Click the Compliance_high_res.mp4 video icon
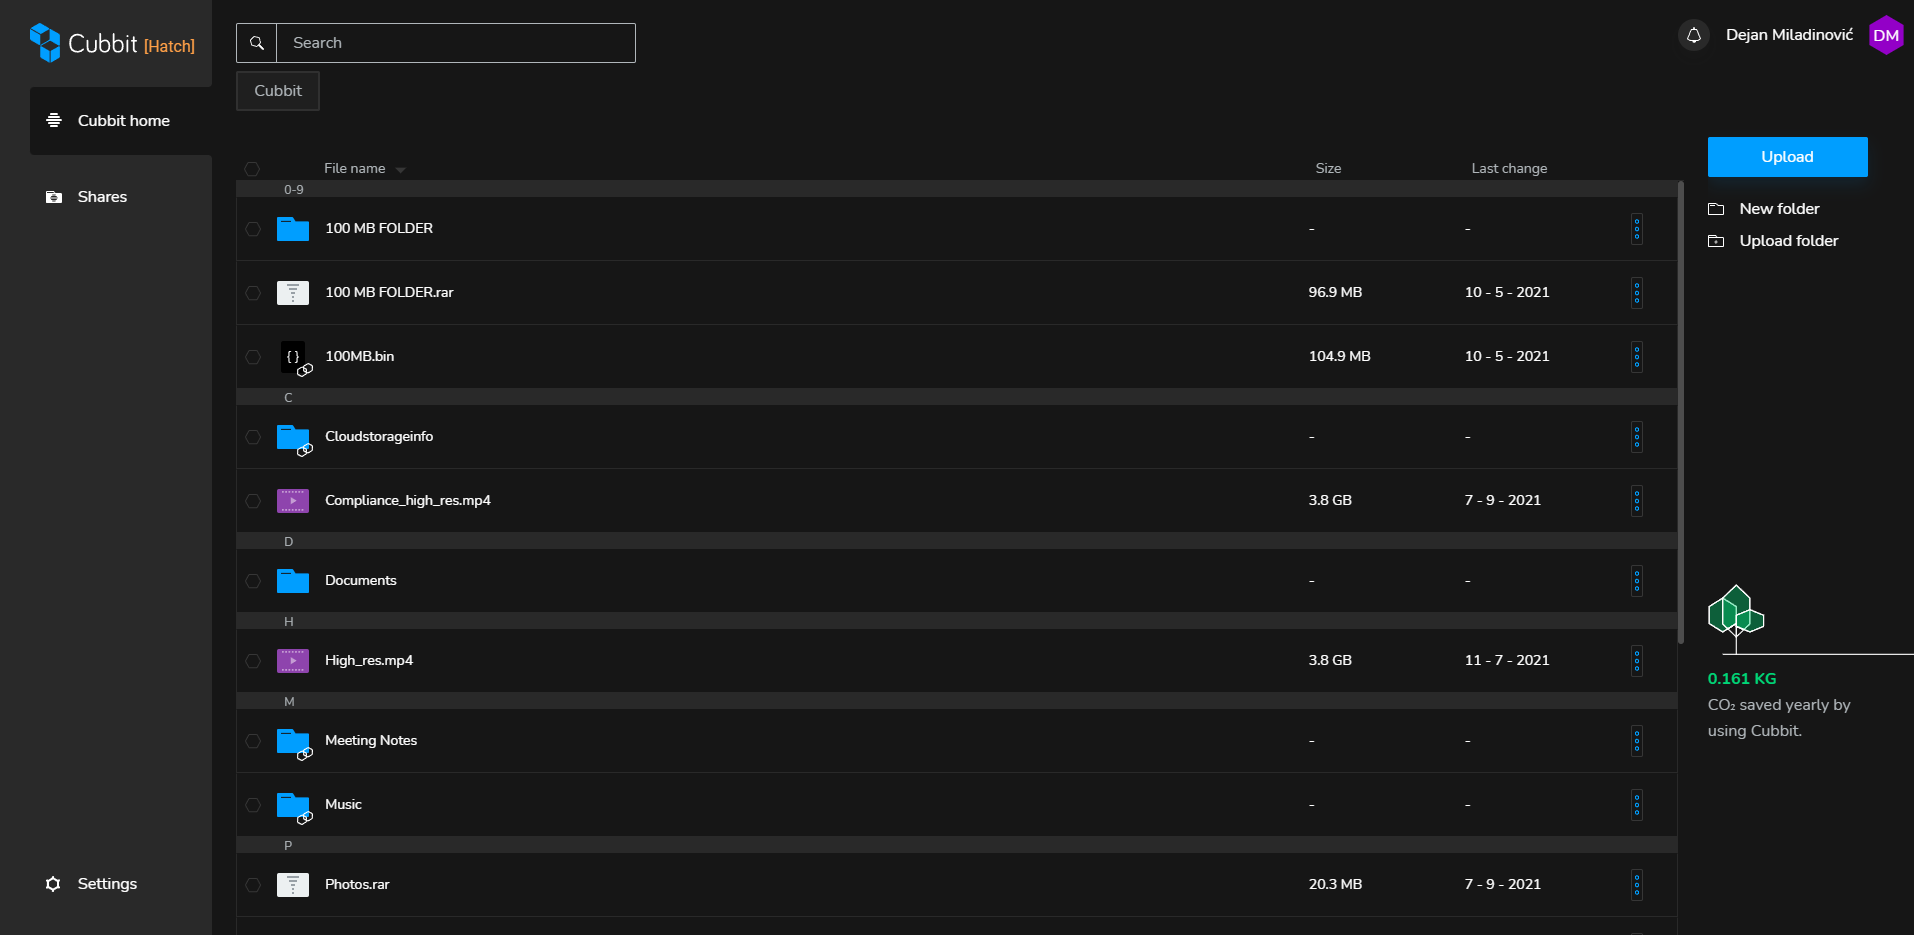 [x=293, y=501]
